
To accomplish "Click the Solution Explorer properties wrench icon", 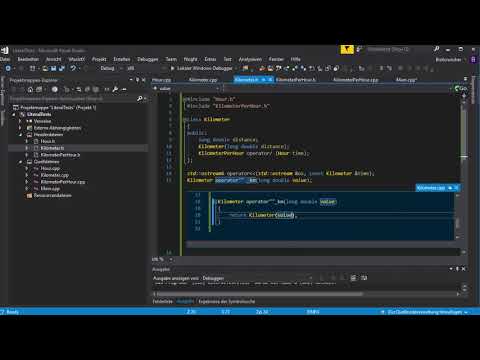I will [115, 89].
